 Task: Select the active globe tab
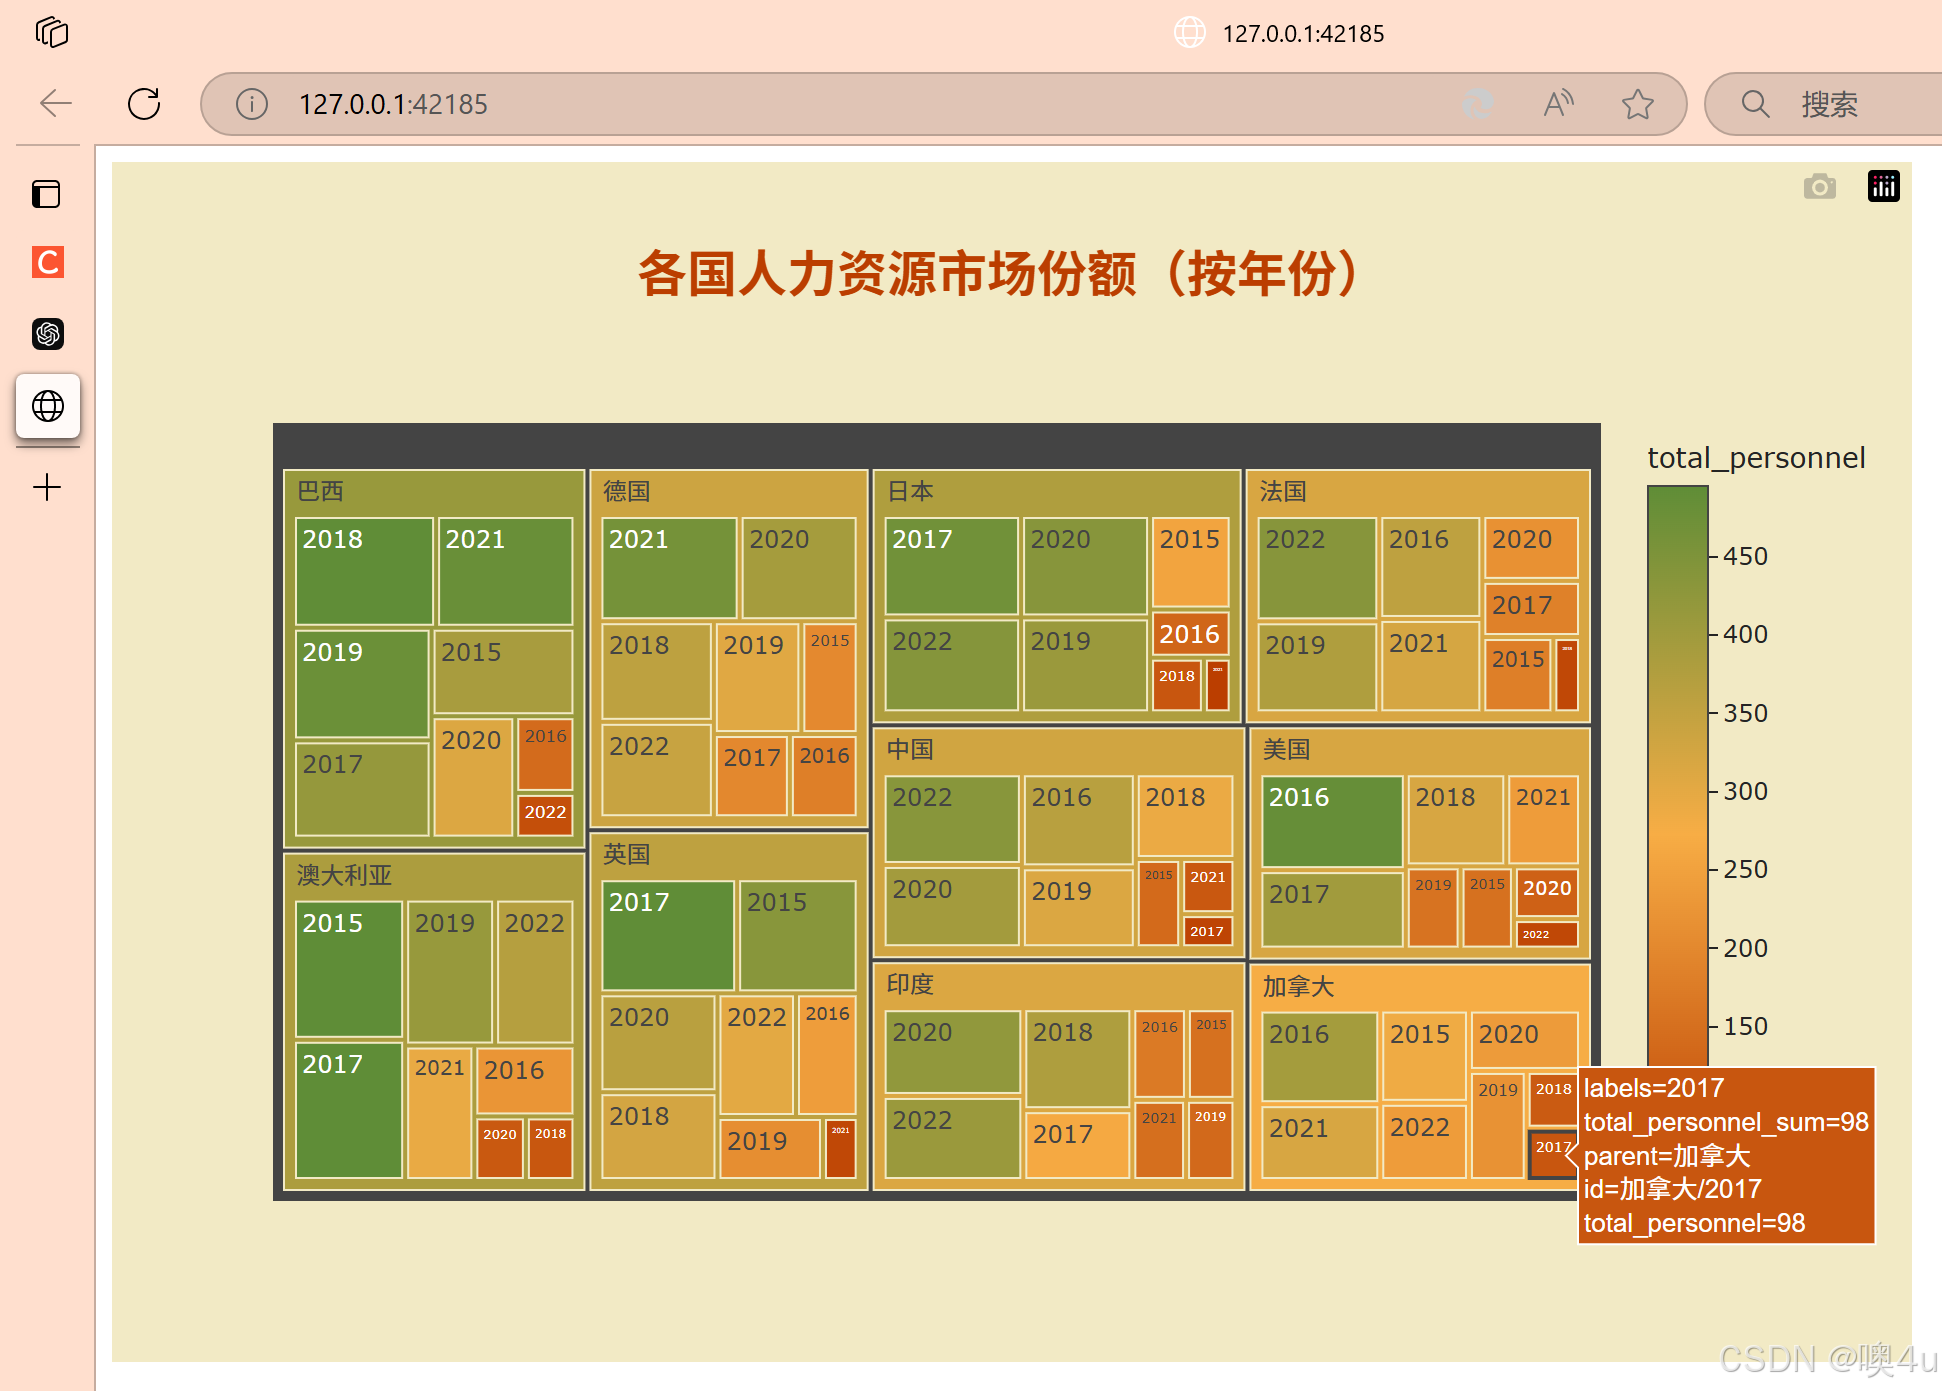[x=47, y=406]
